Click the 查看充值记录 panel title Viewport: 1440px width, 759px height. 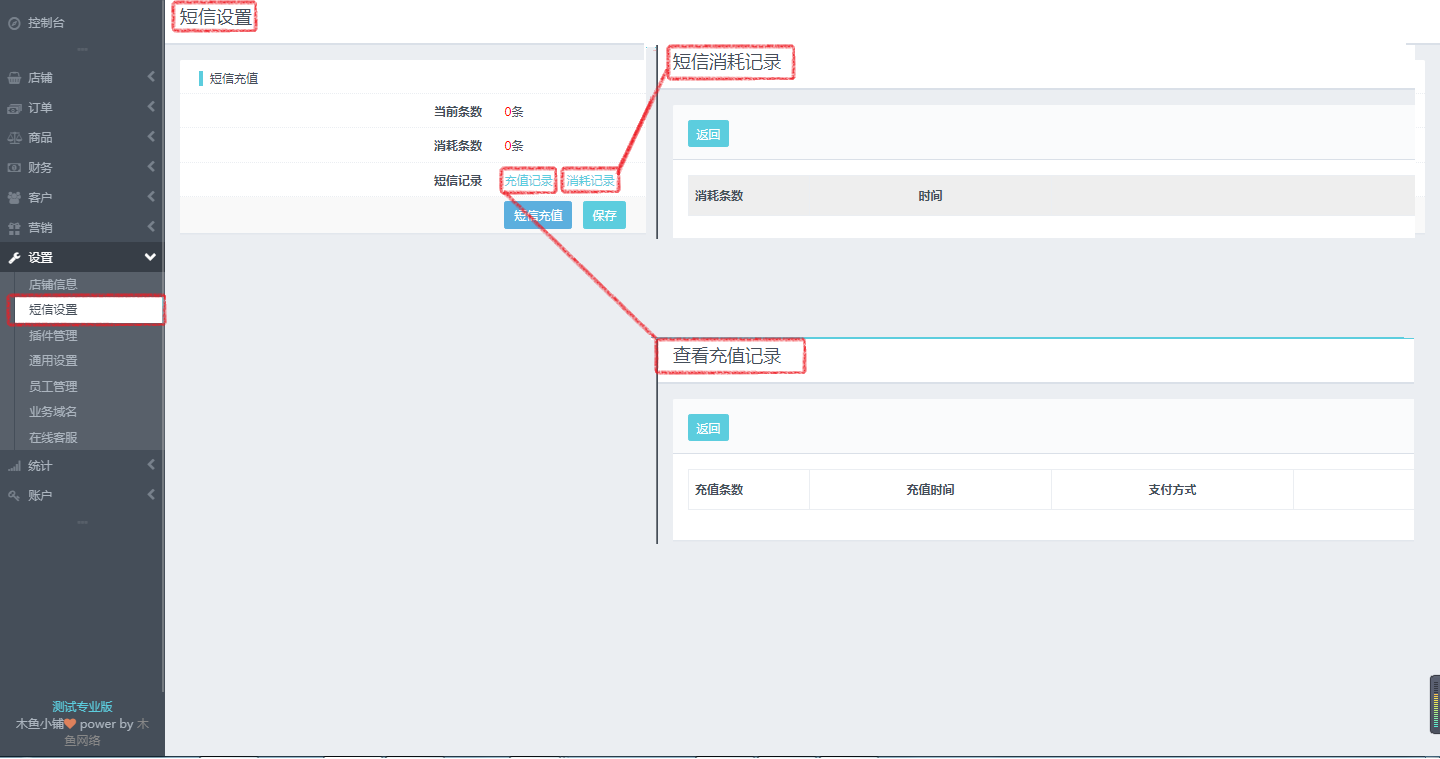point(727,356)
